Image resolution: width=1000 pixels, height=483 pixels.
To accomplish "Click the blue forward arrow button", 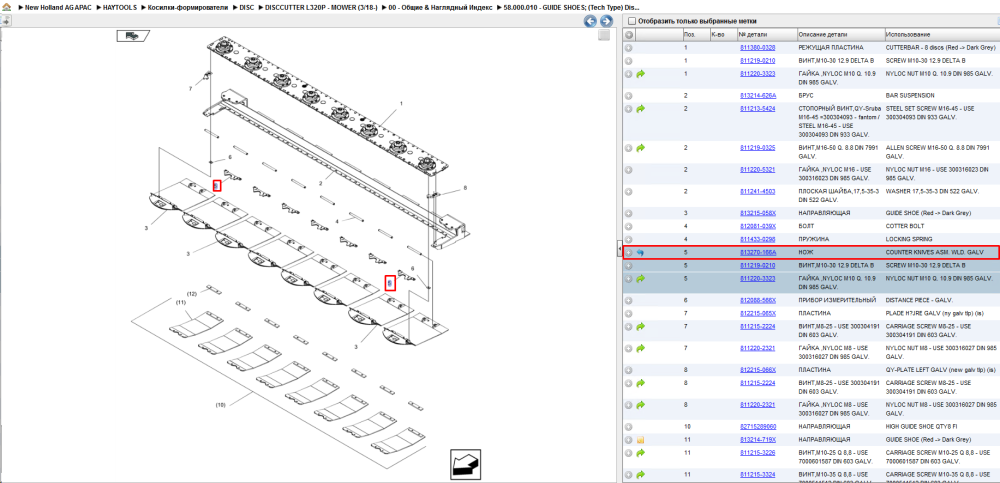I will pos(606,21).
